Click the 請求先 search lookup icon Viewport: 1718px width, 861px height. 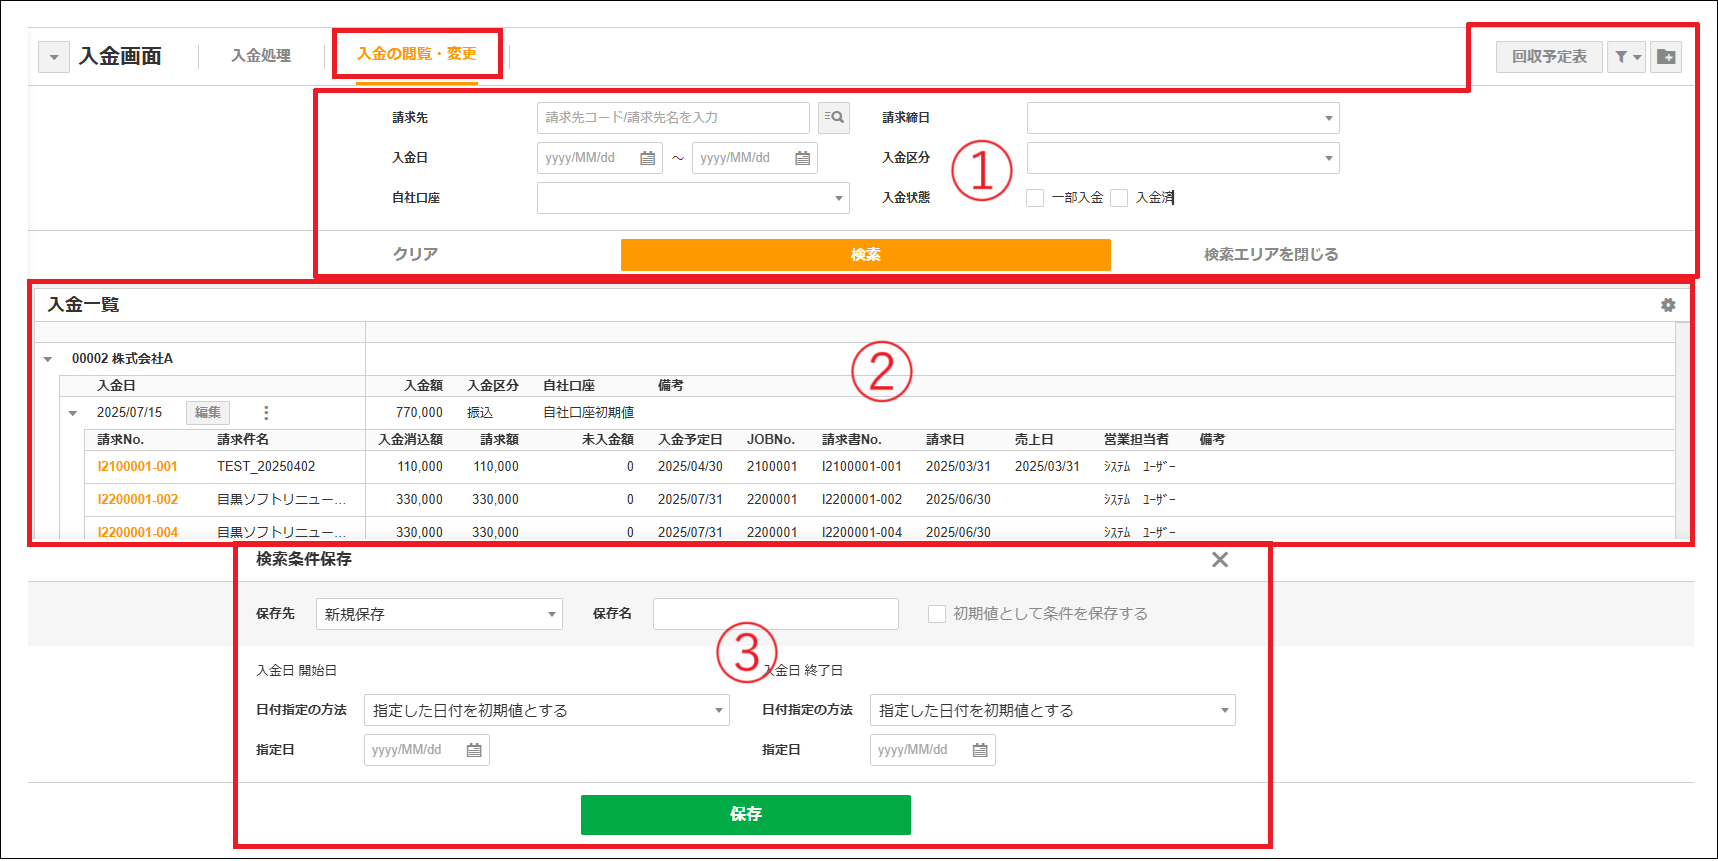(x=833, y=118)
